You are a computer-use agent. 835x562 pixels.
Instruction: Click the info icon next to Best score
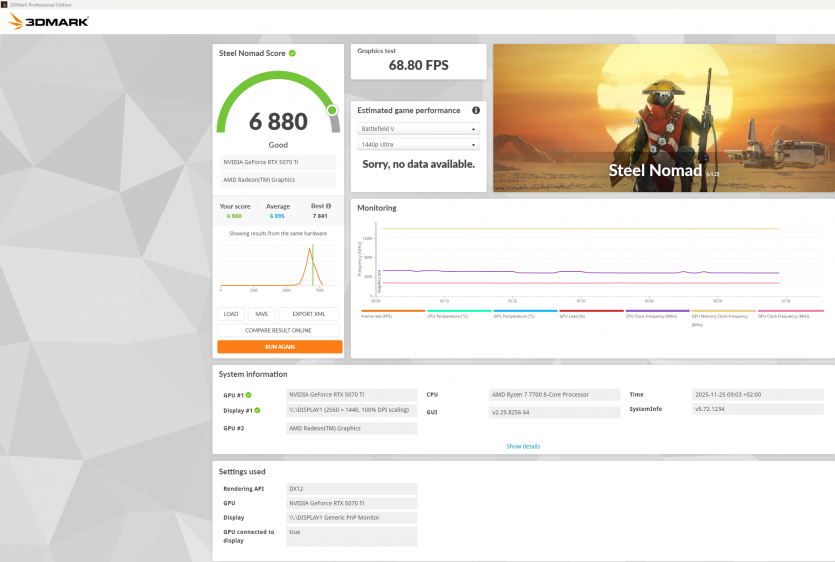pyautogui.click(x=329, y=206)
